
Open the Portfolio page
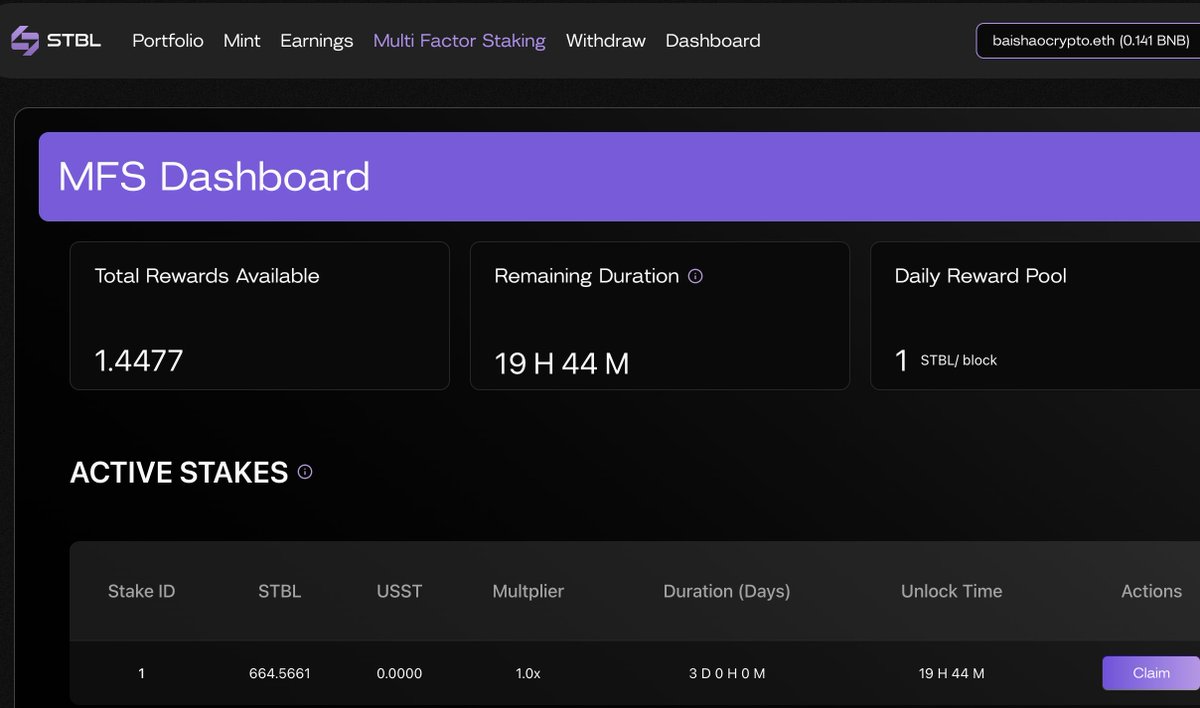167,41
